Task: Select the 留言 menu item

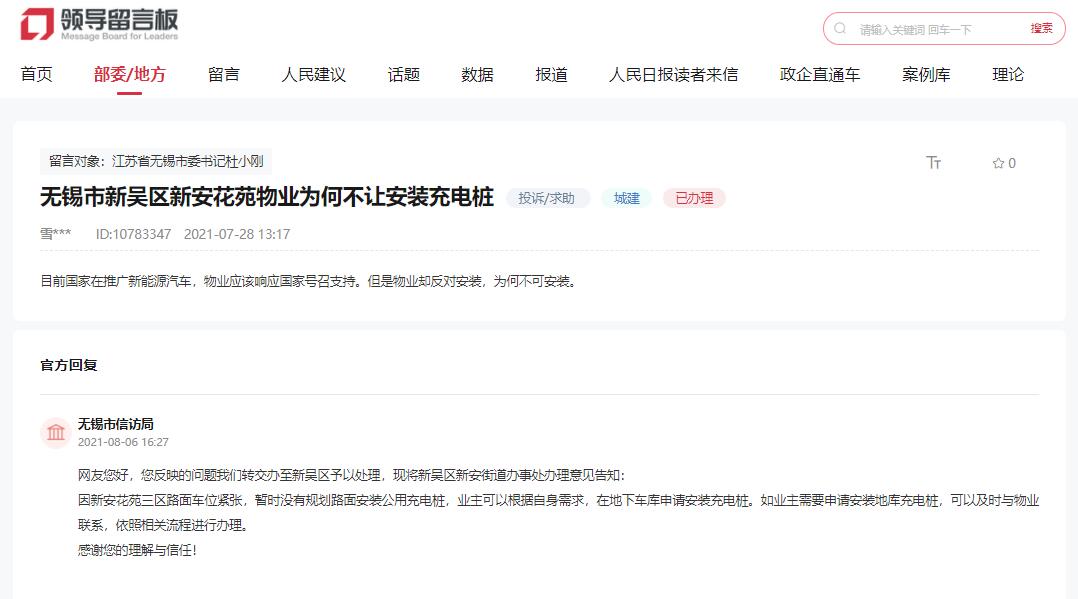Action: [224, 75]
